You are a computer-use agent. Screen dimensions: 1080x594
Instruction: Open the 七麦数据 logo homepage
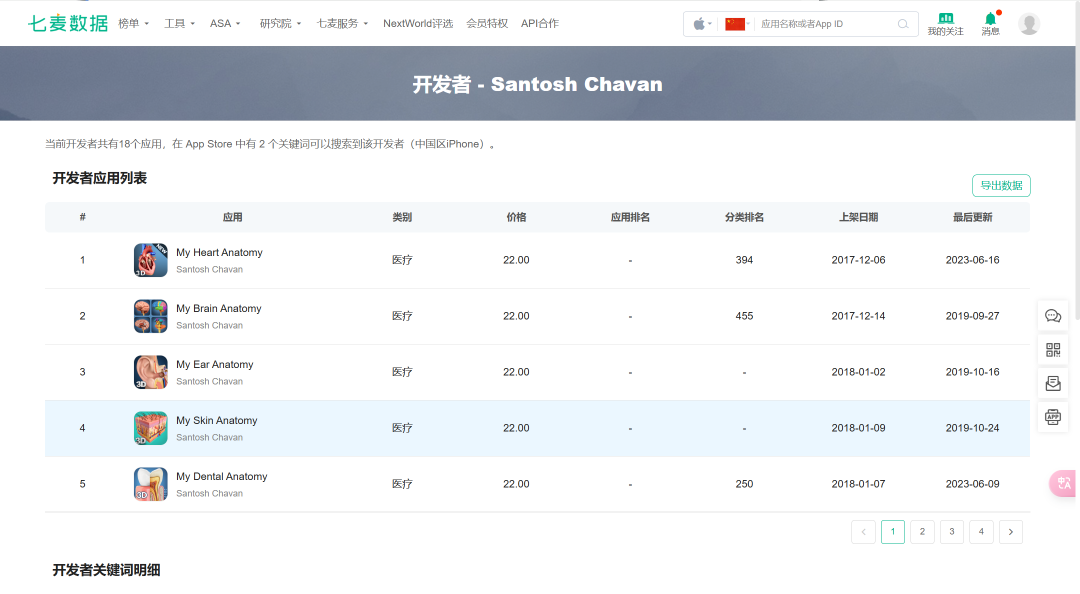point(68,23)
